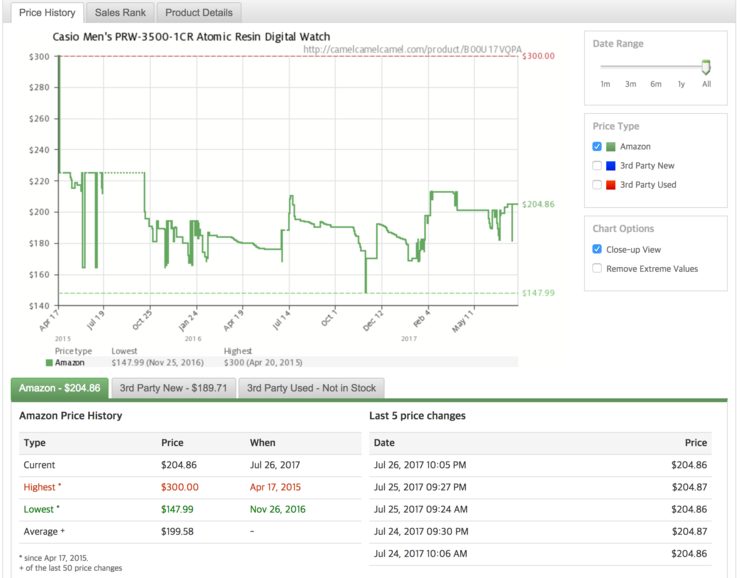Image resolution: width=740 pixels, height=578 pixels.
Task: Click the Jul 25, 2017 09:27 PM entry
Action: 420,487
